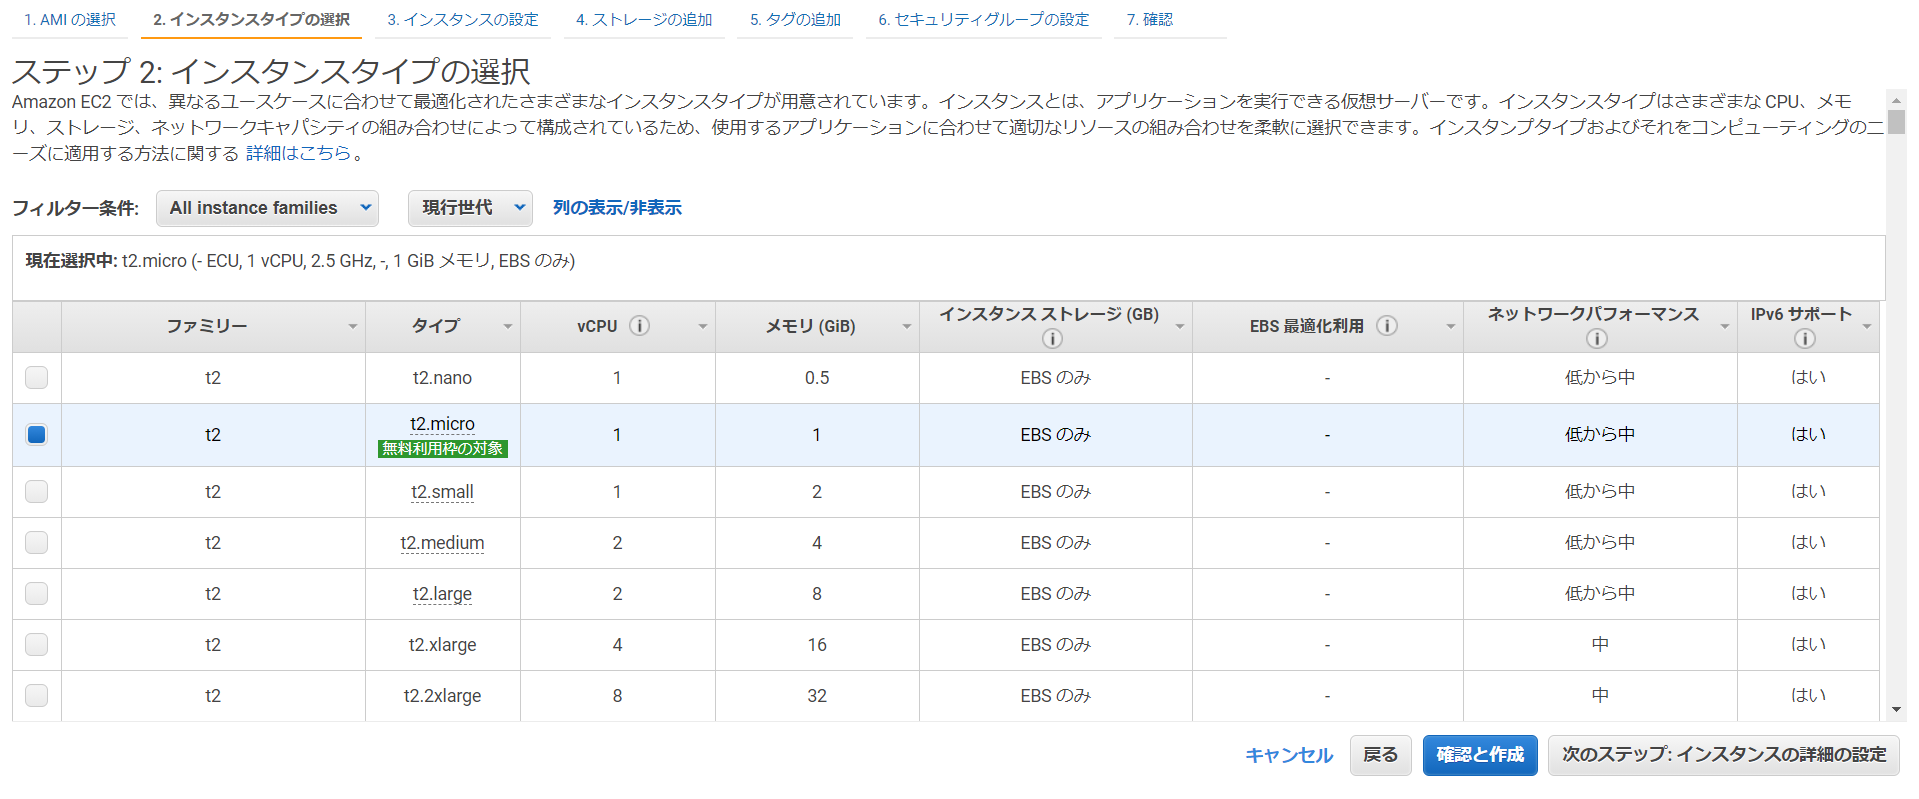Open the メモリ (GiB) column sort arrow

click(907, 327)
